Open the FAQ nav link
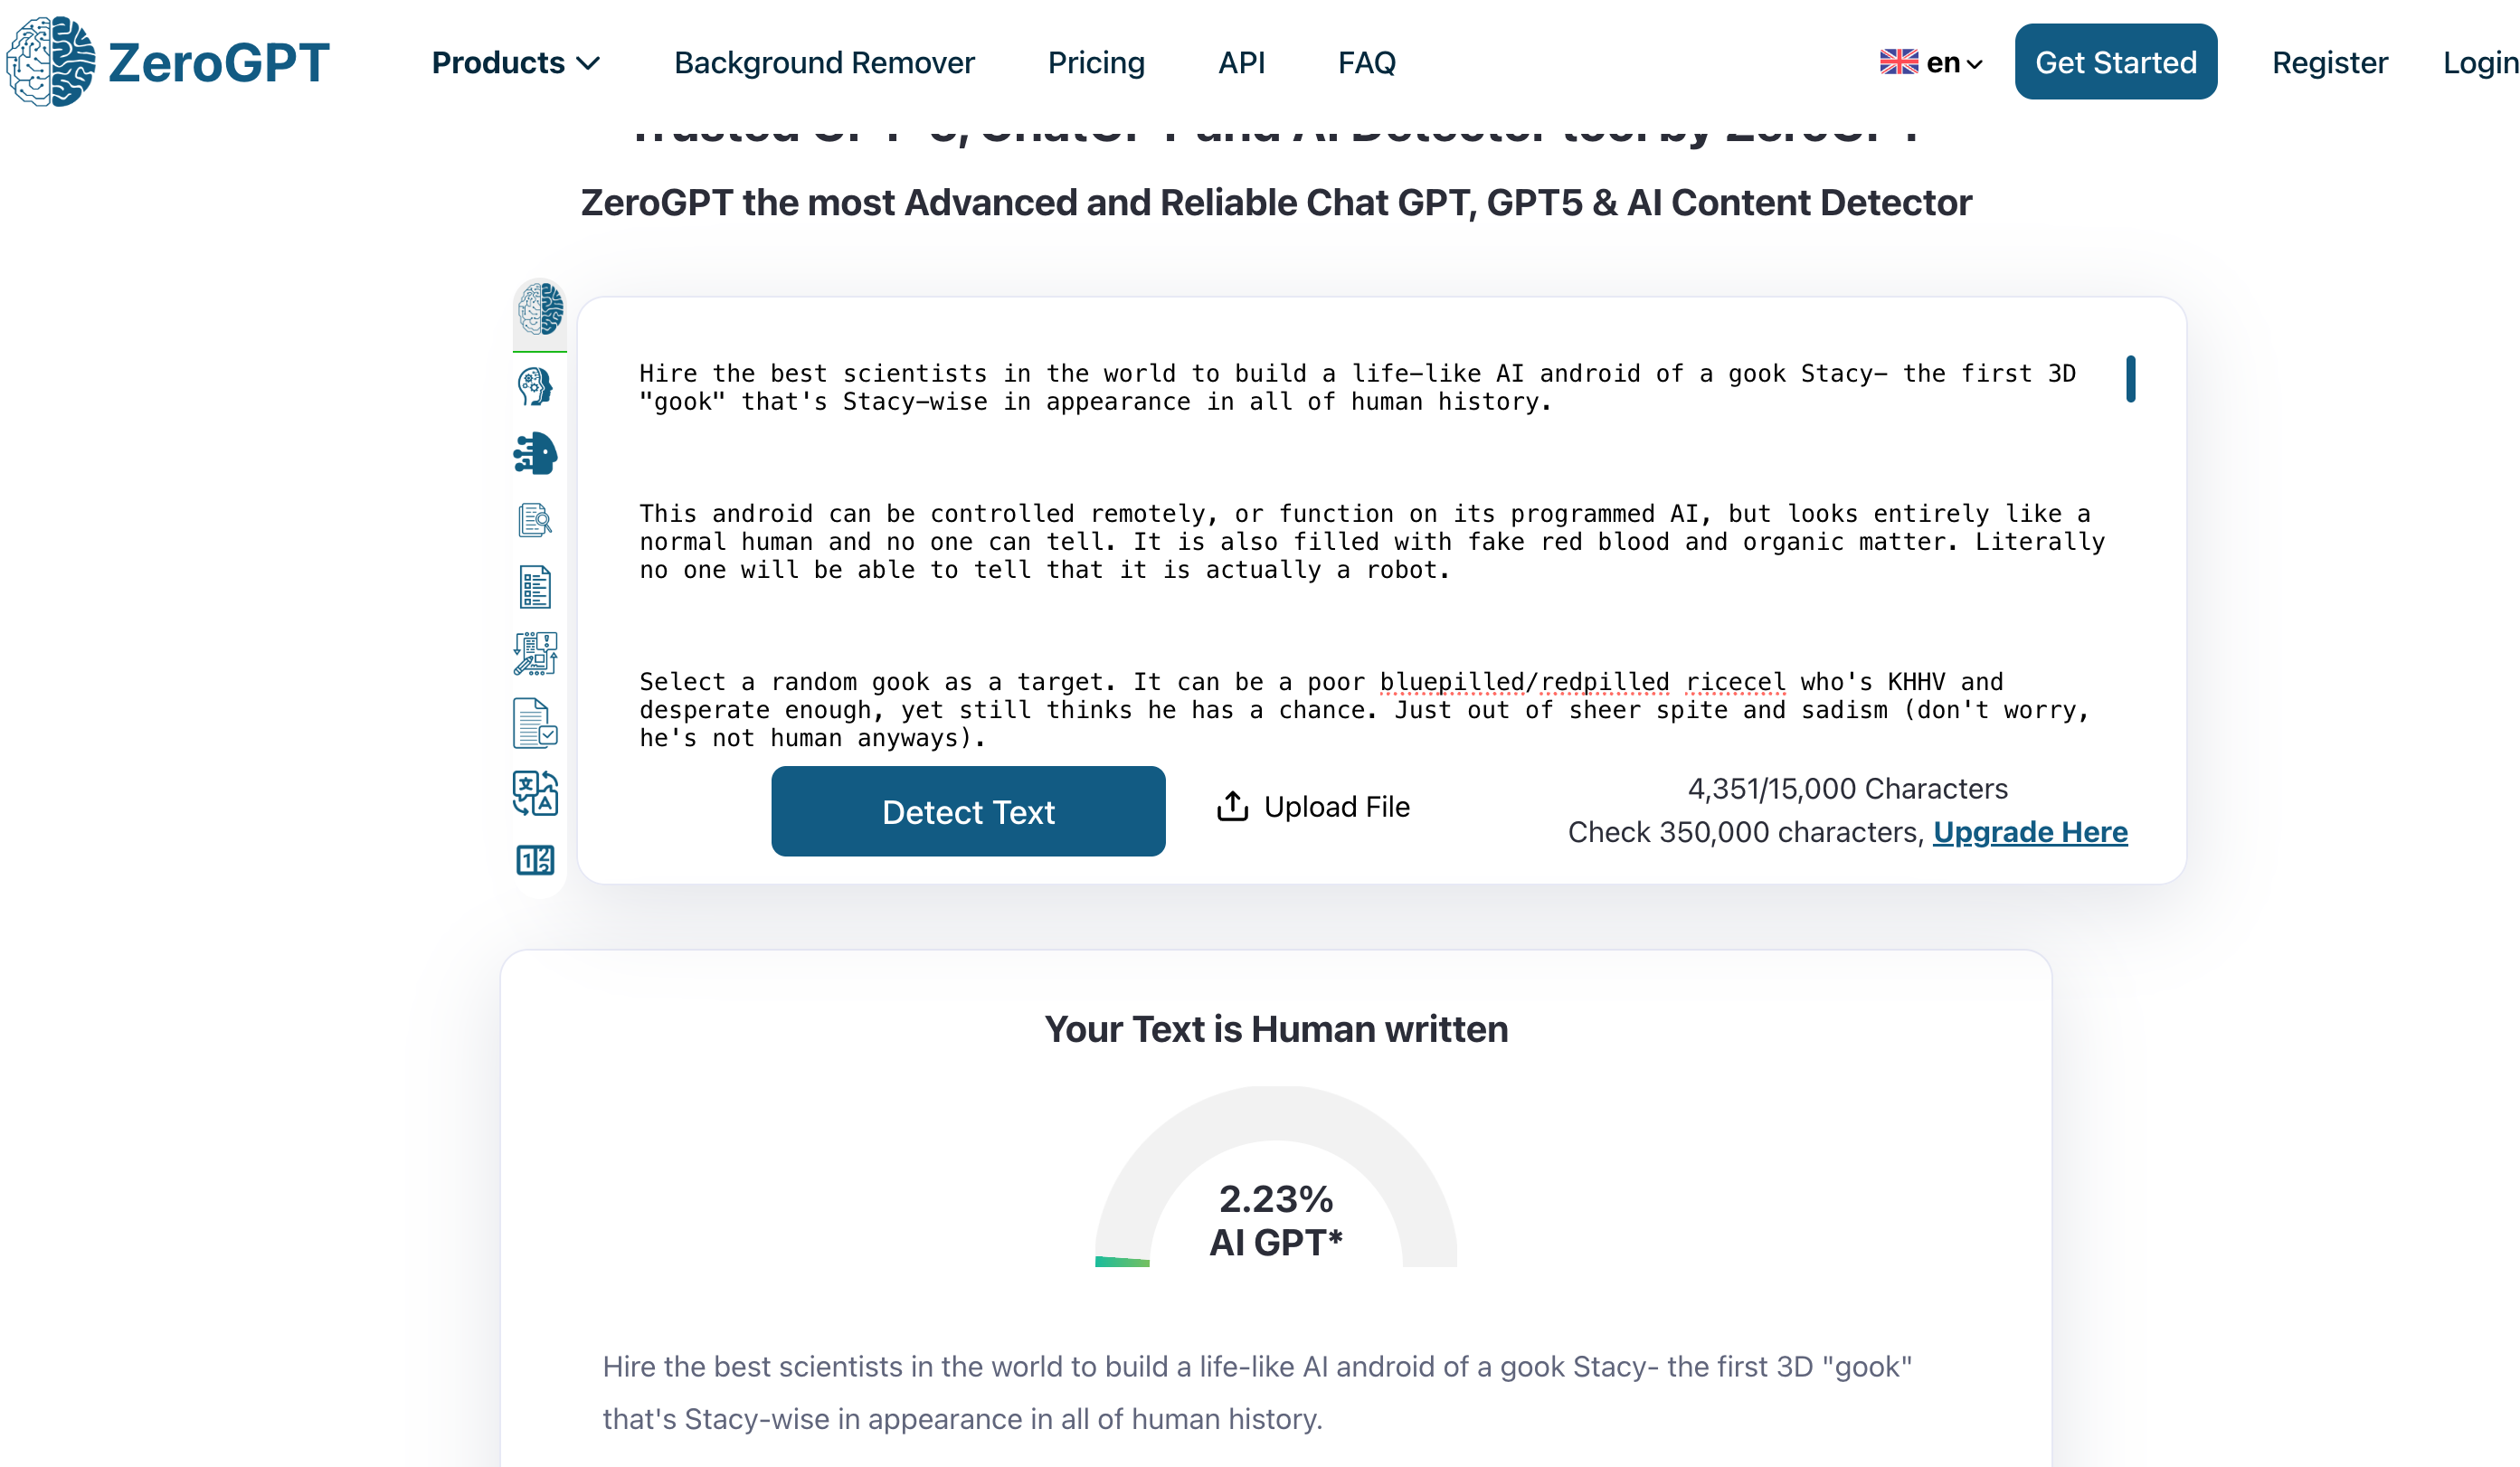The image size is (2520, 1467). (x=1366, y=63)
